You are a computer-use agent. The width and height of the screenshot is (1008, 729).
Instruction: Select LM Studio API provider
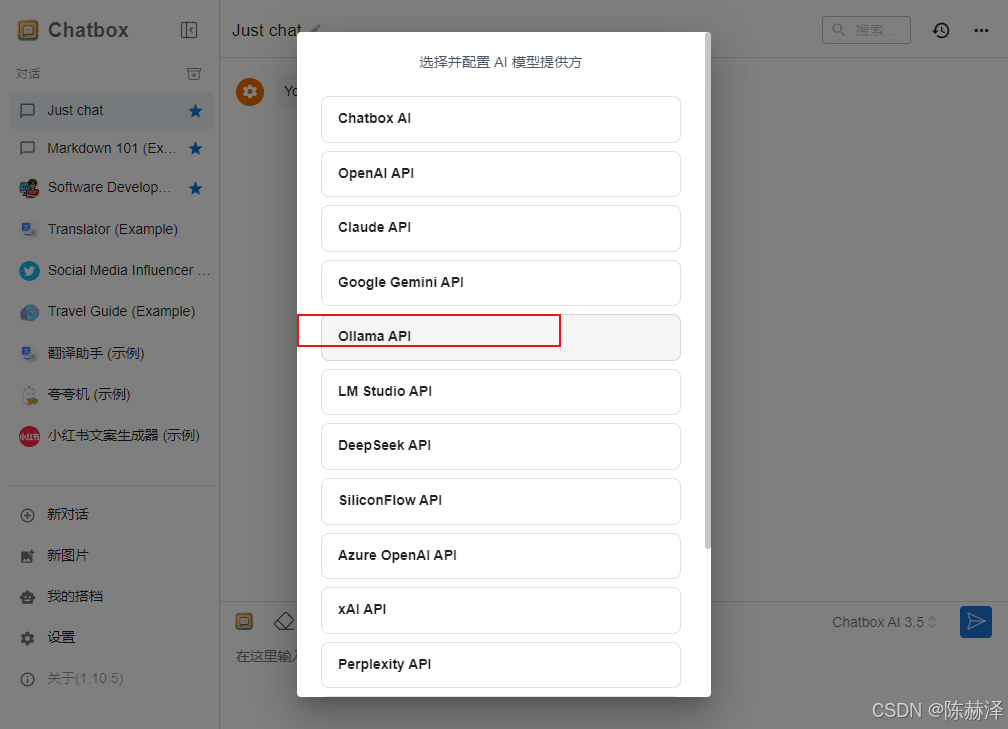501,392
